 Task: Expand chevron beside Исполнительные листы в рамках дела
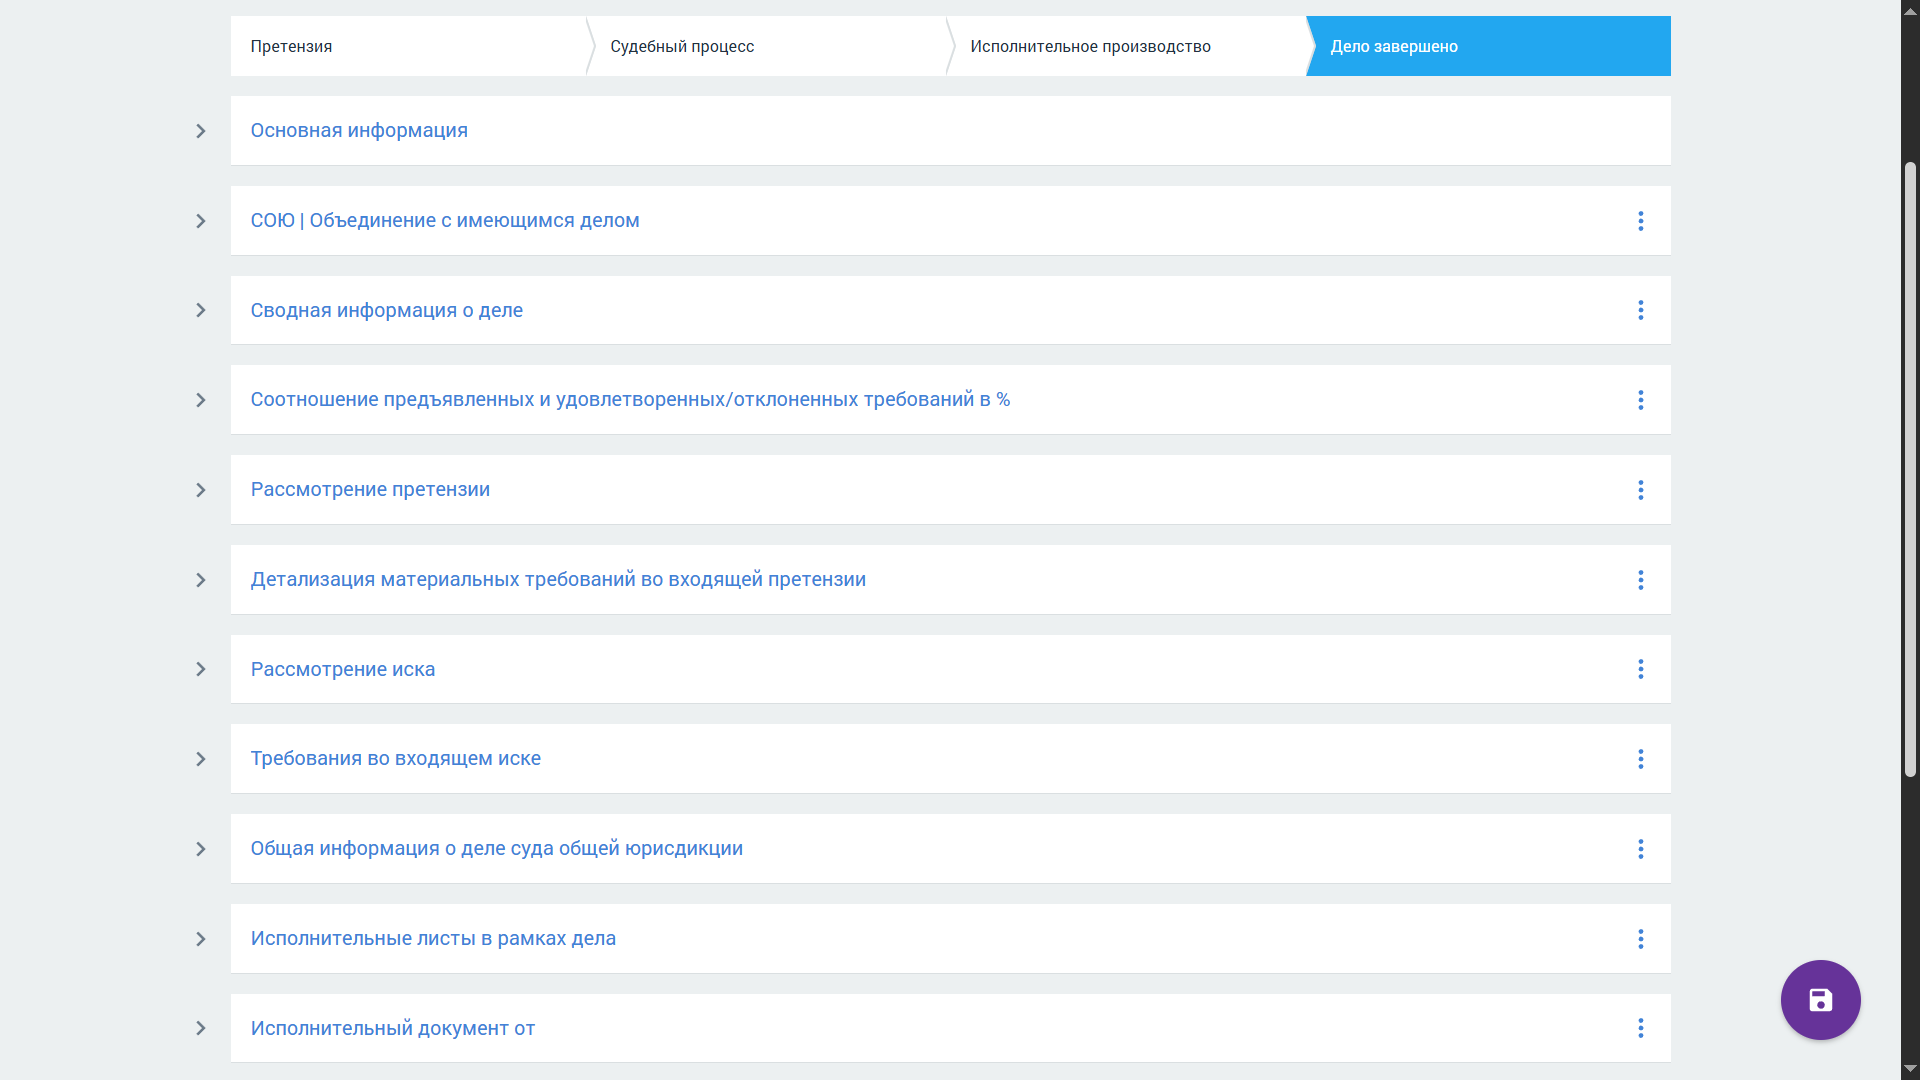click(201, 939)
